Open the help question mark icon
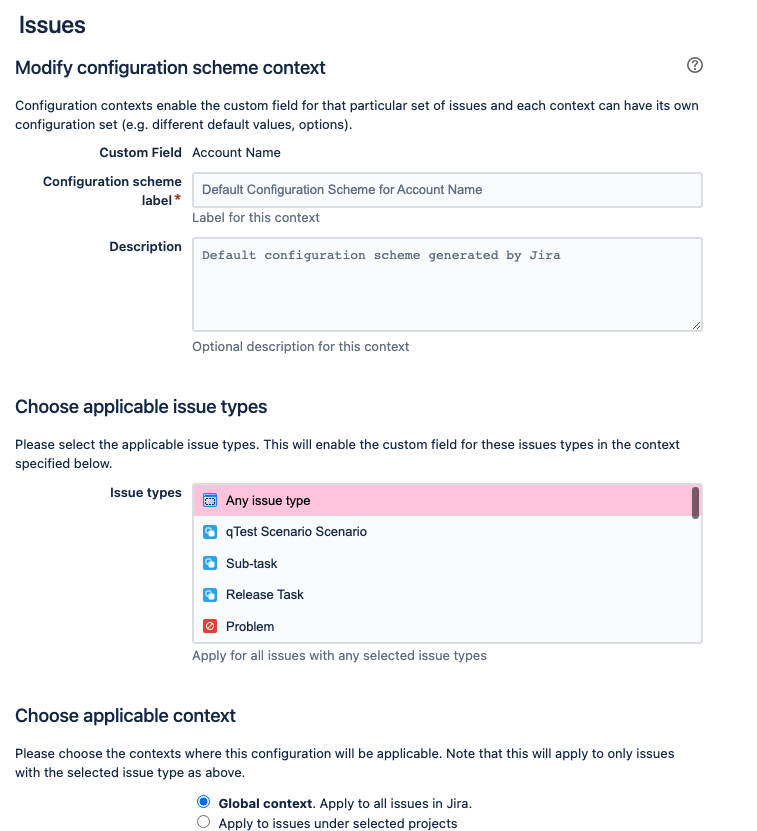Image resolution: width=757 pixels, height=831 pixels. (x=694, y=65)
